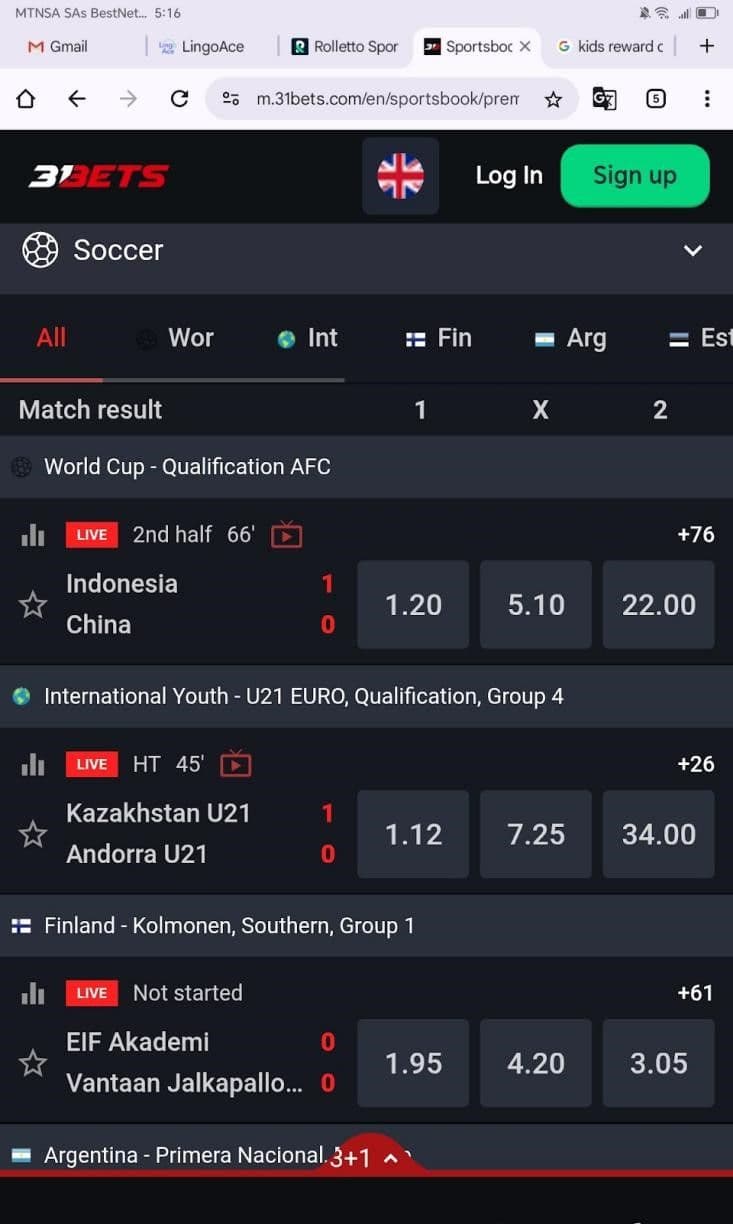733x1224 pixels.
Task: Click the 31BETS logo
Action: (97, 175)
